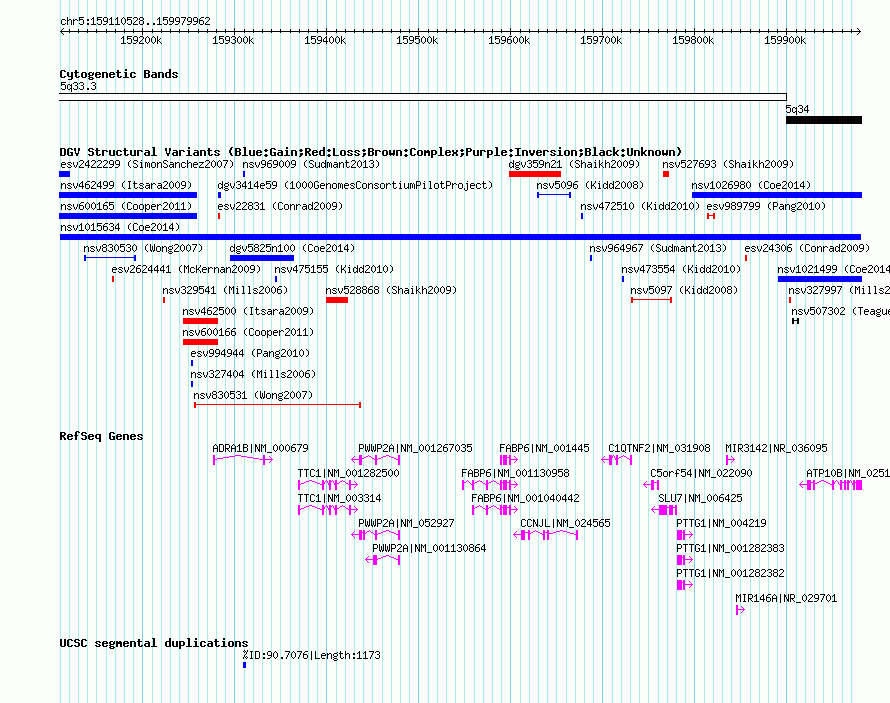Open the FABP6|NM_001040442 gene model
The width and height of the screenshot is (890, 703).
pyautogui.click(x=495, y=510)
